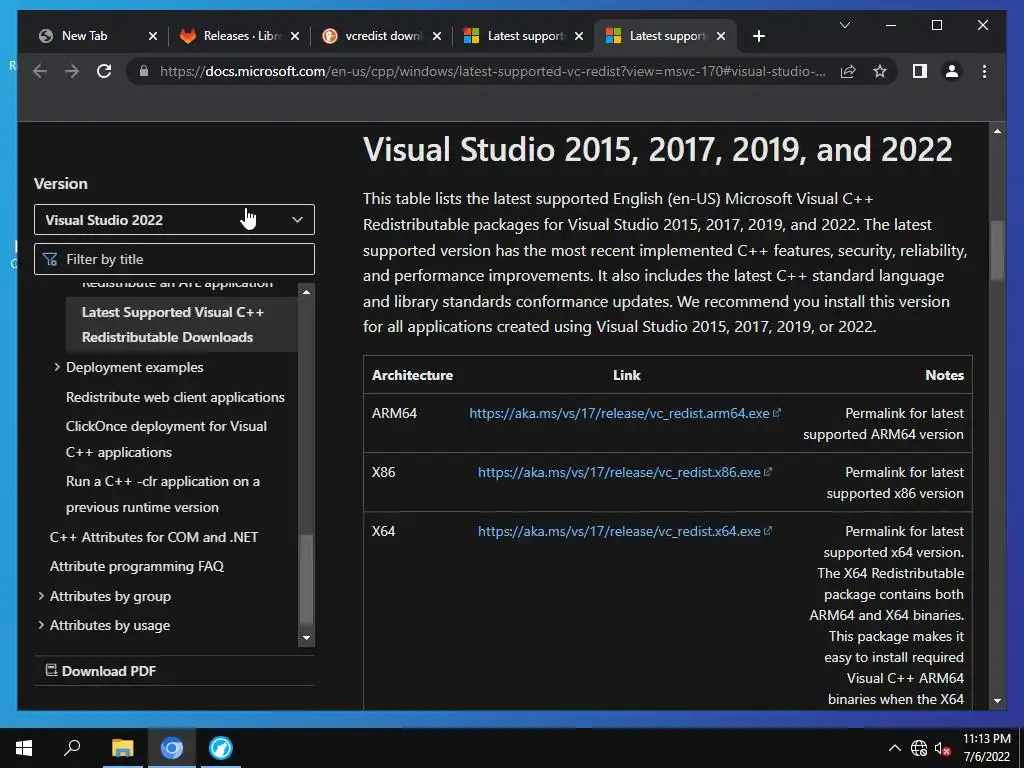Click the share page icon in address bar
This screenshot has width=1024, height=768.
[848, 71]
